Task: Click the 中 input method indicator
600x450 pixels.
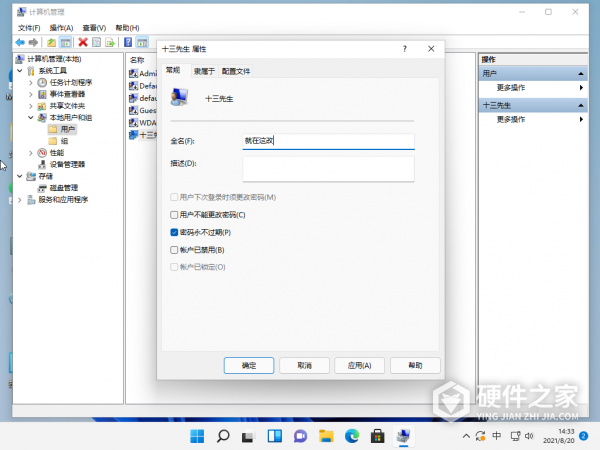Action: tap(497, 435)
